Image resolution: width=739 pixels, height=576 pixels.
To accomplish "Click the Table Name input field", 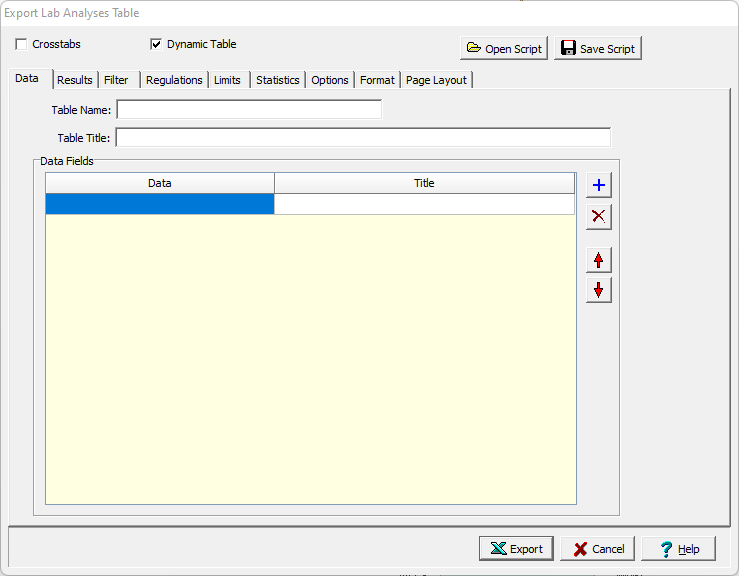I will [249, 110].
